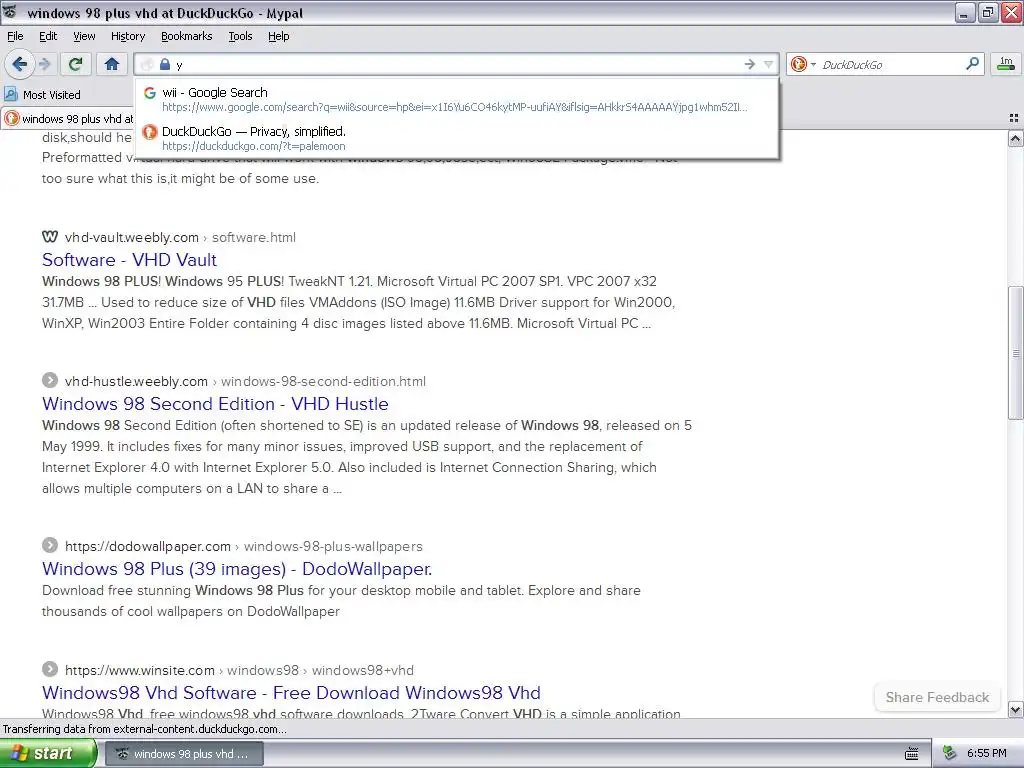Open the Most Visited bookmarks folder
The height and width of the screenshot is (768, 1024).
click(42, 95)
